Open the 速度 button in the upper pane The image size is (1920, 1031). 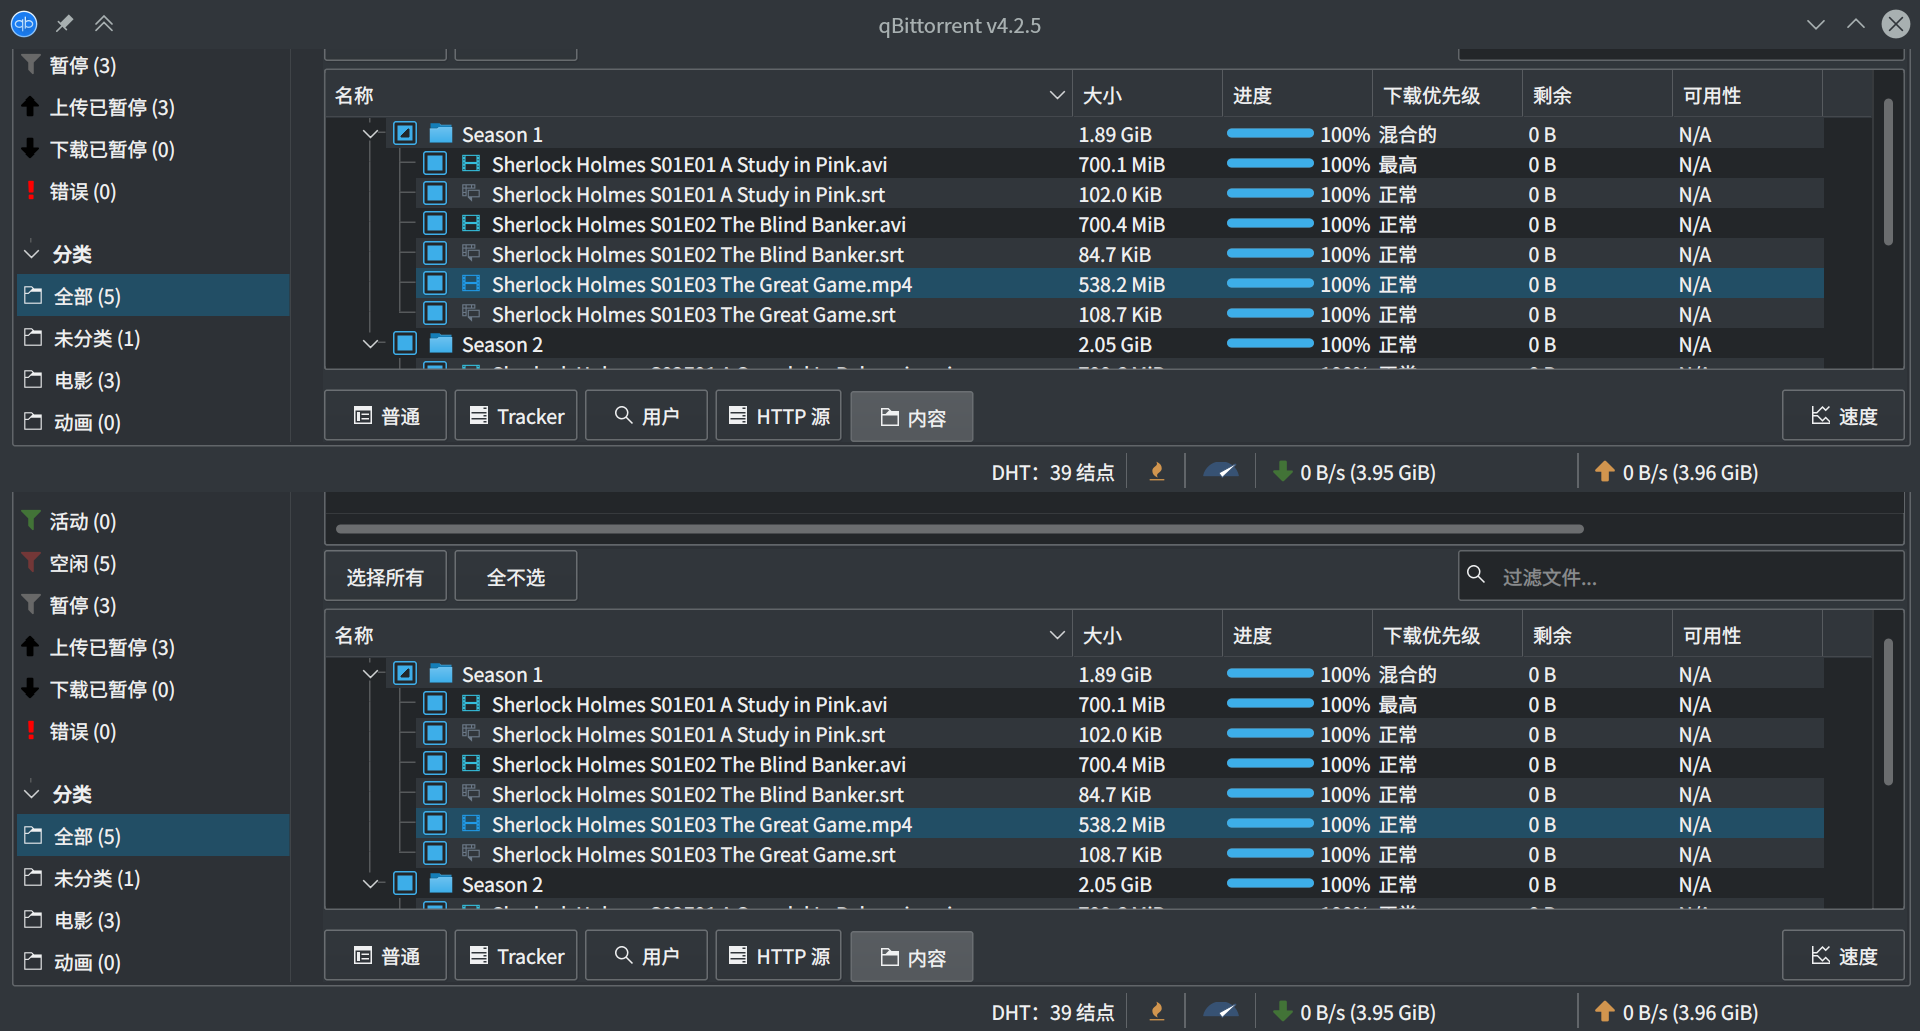(1843, 416)
